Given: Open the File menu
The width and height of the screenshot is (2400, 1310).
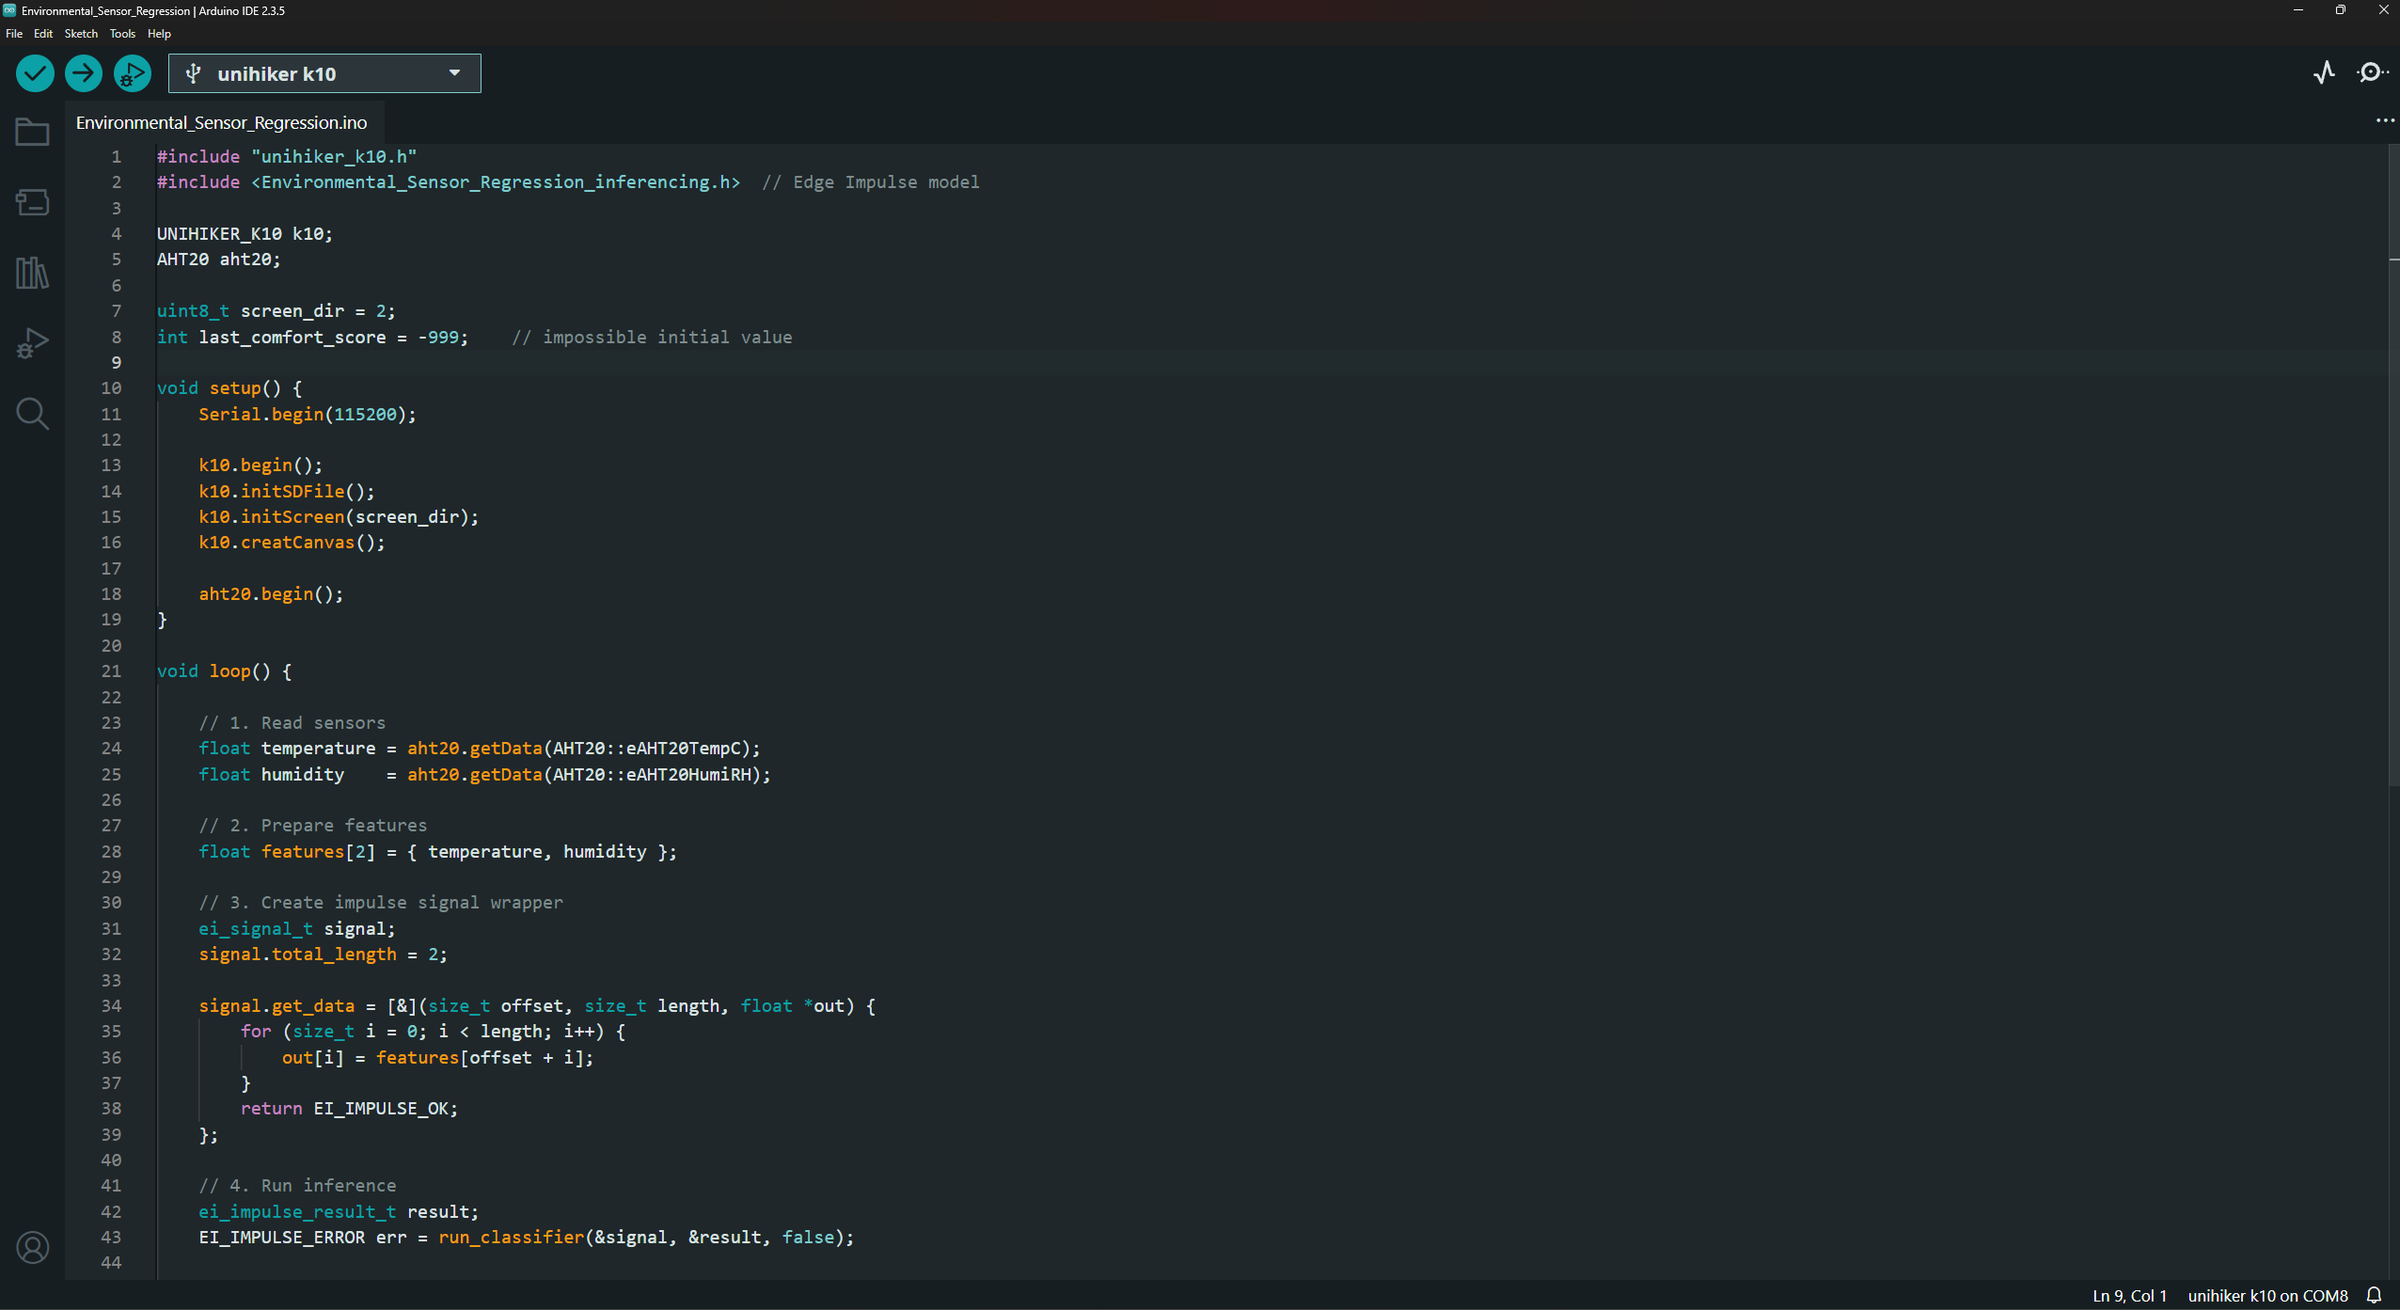Looking at the screenshot, I should tap(14, 33).
